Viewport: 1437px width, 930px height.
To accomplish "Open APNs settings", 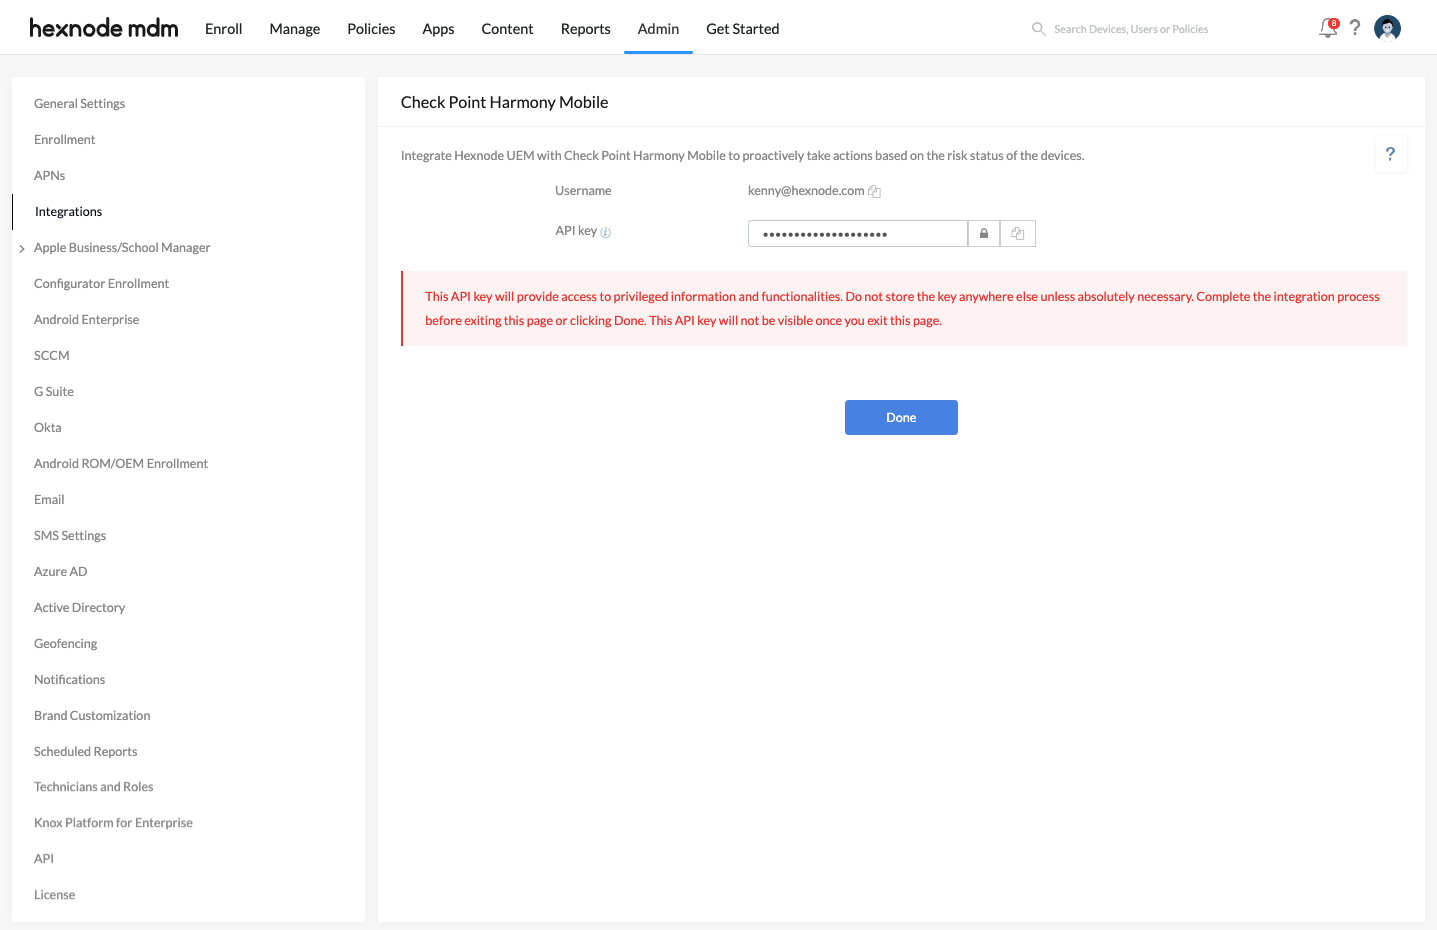I will pyautogui.click(x=50, y=176).
